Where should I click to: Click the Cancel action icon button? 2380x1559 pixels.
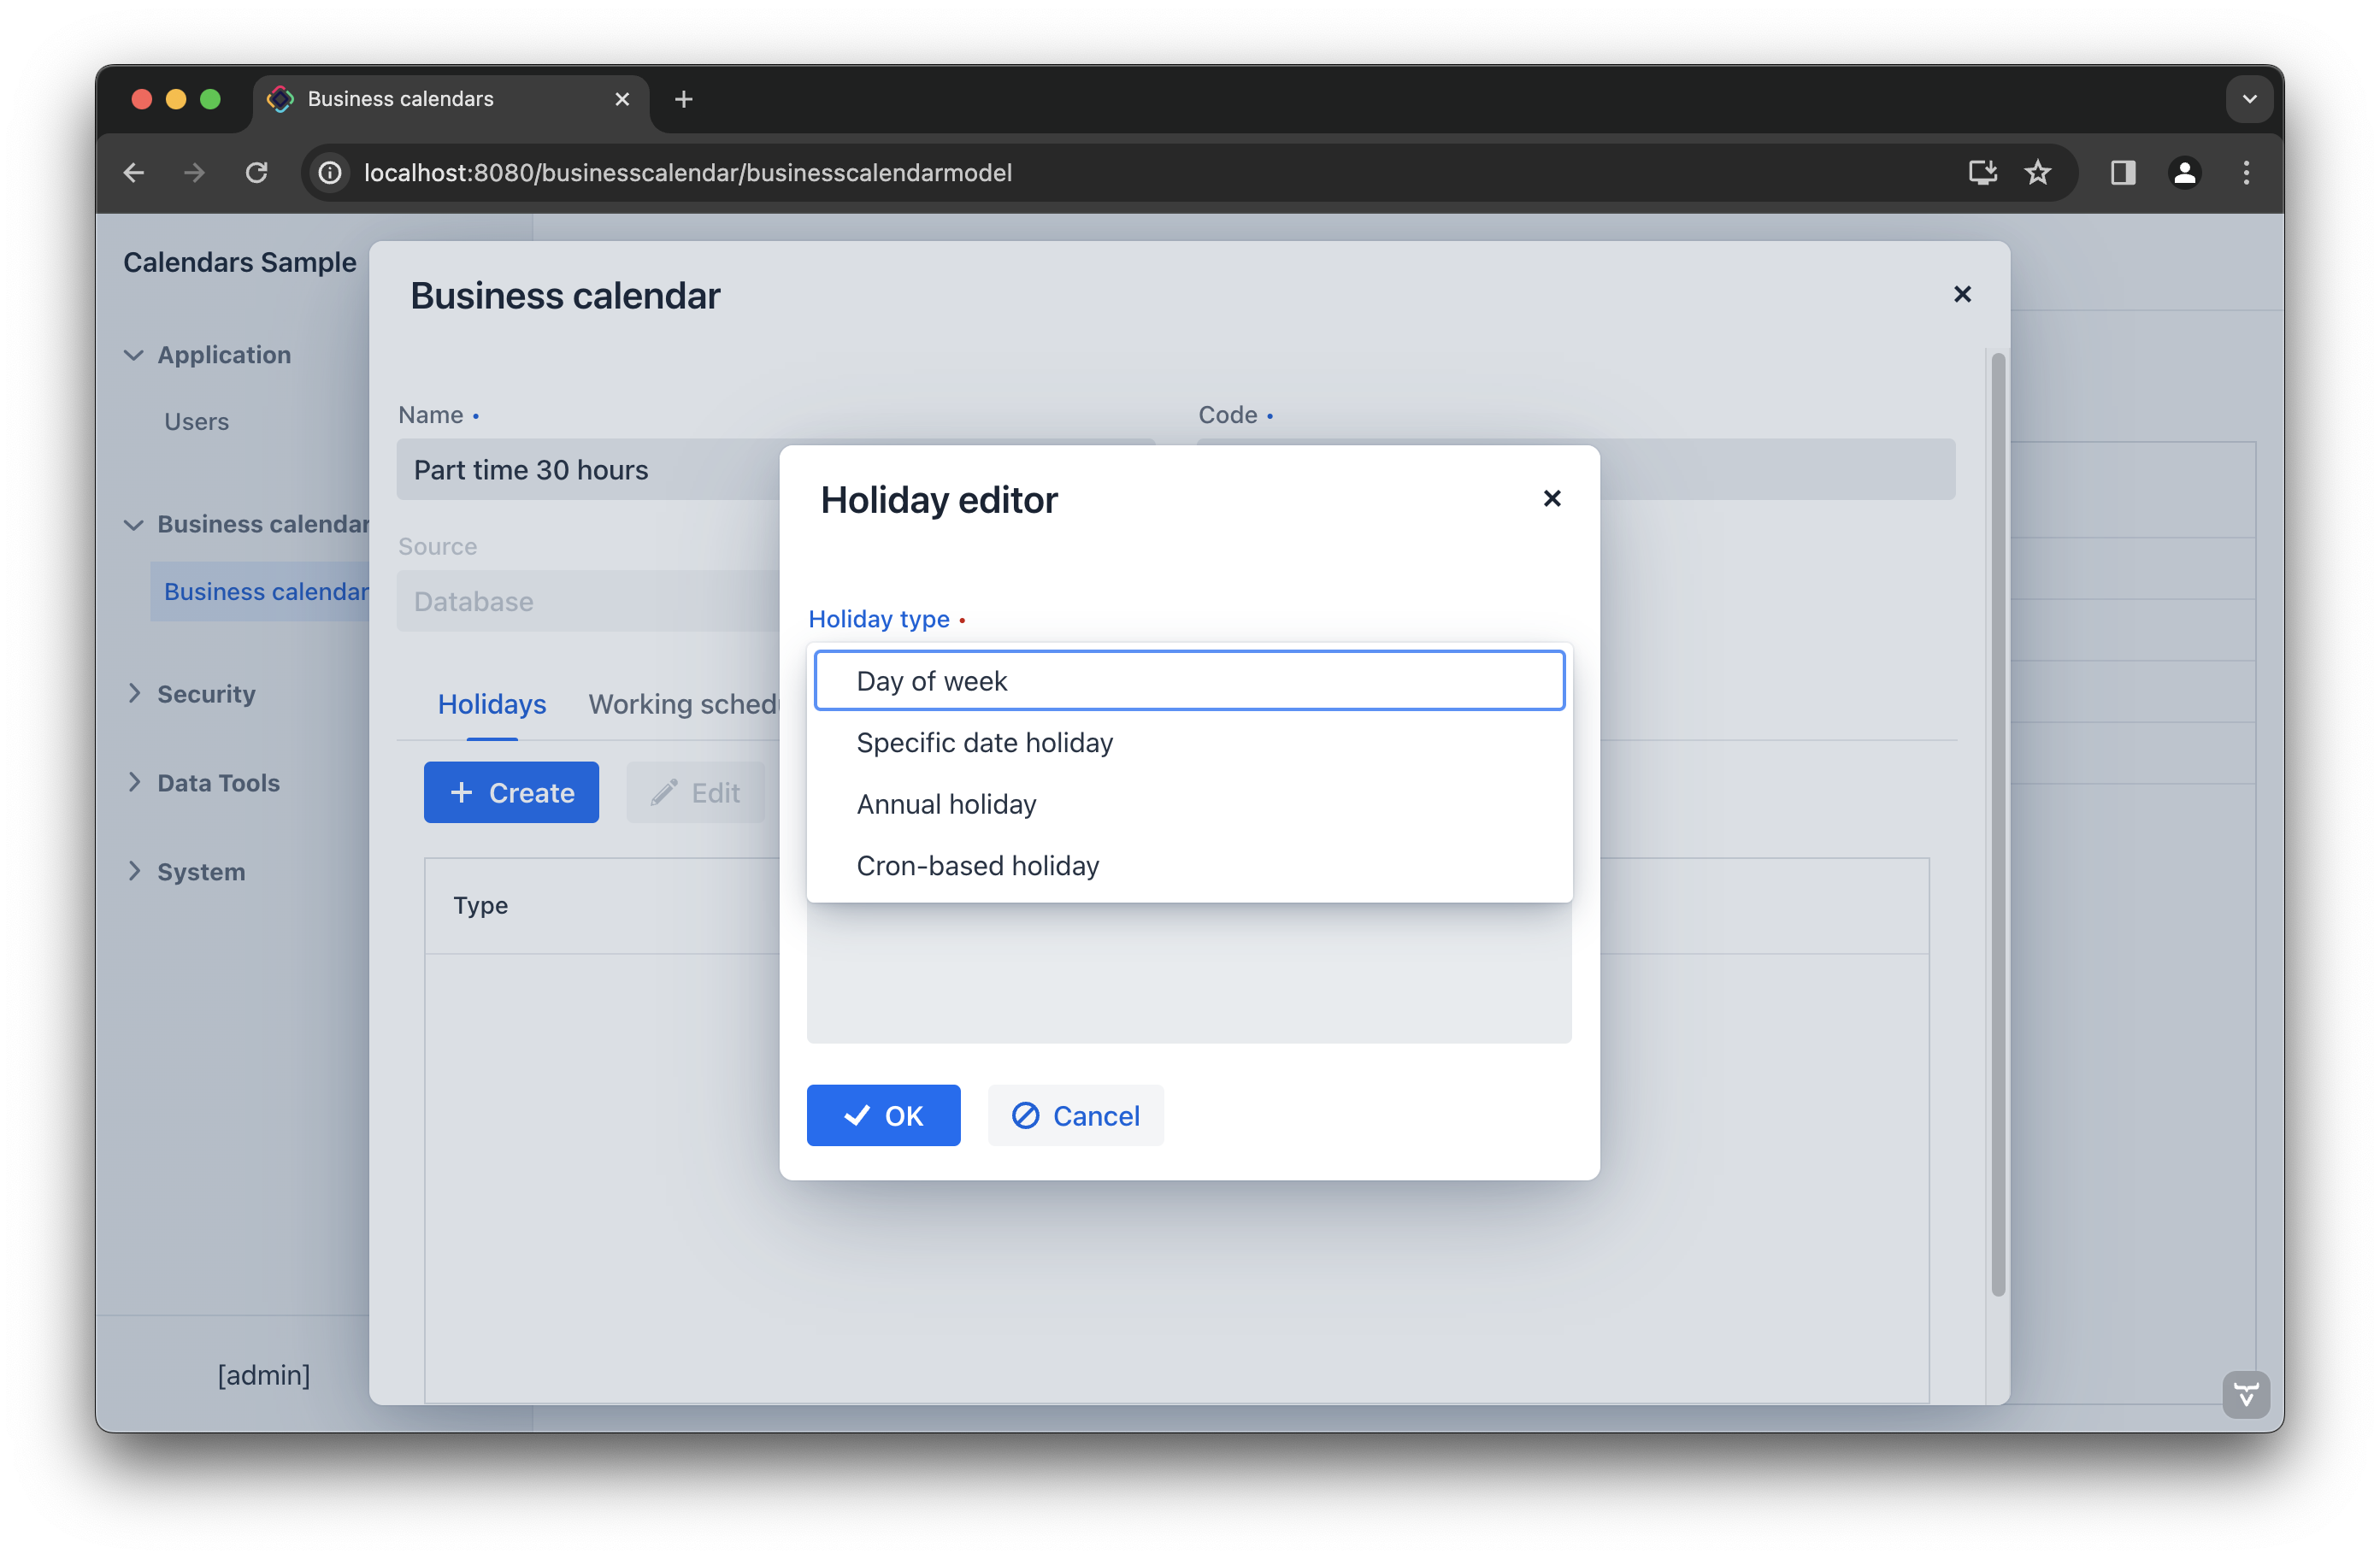point(1027,1115)
